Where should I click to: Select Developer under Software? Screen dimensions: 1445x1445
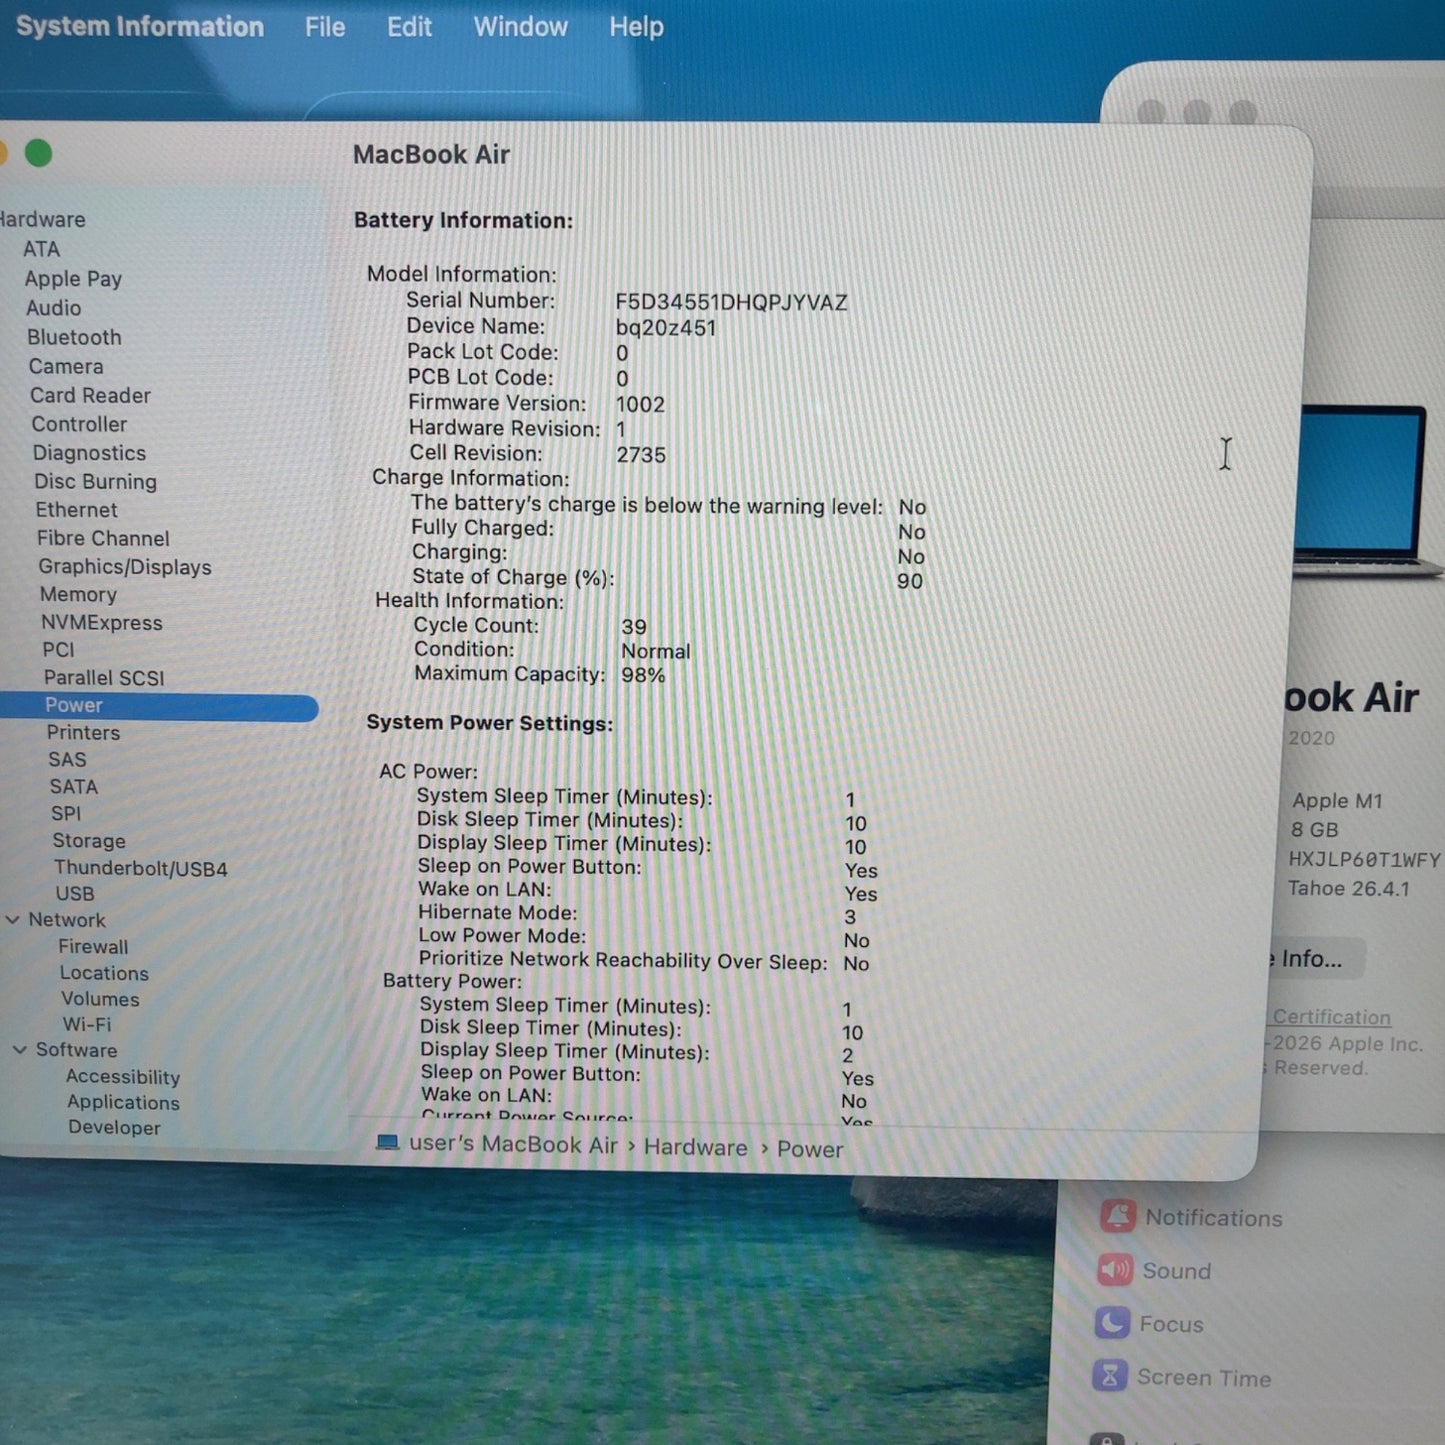click(x=114, y=1127)
